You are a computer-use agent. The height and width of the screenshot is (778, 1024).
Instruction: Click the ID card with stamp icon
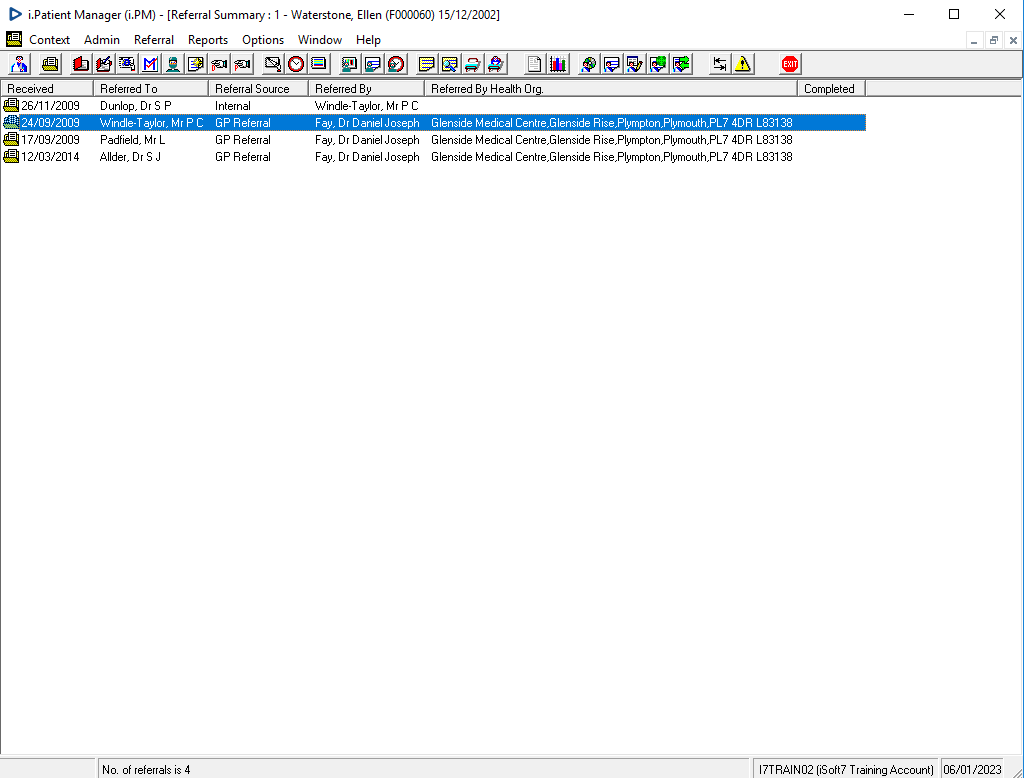127,64
